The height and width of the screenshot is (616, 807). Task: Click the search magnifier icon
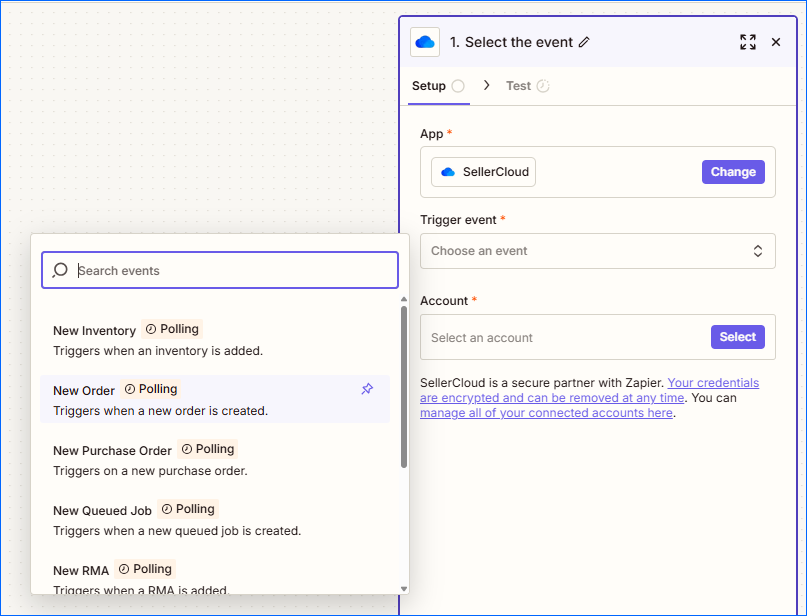coord(60,270)
